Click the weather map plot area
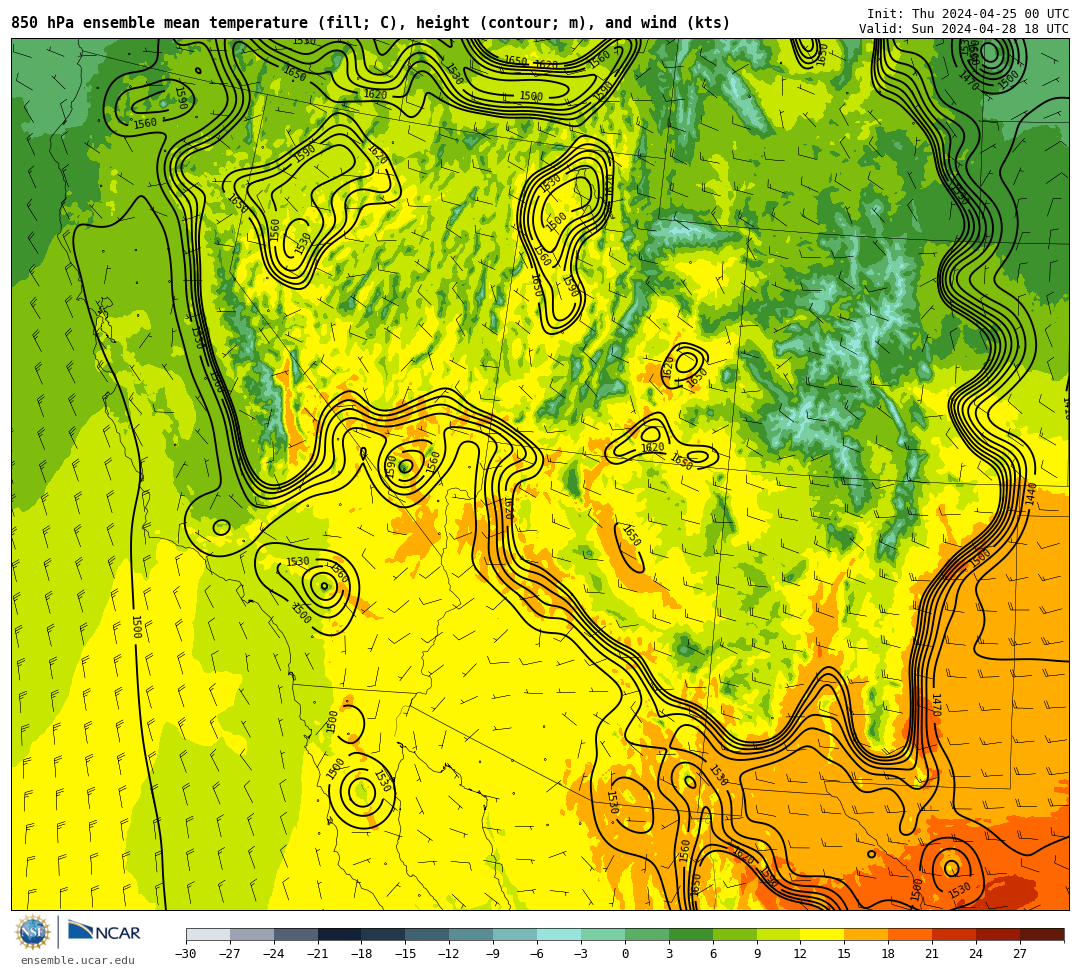This screenshot has height=973, width=1080. (x=540, y=474)
